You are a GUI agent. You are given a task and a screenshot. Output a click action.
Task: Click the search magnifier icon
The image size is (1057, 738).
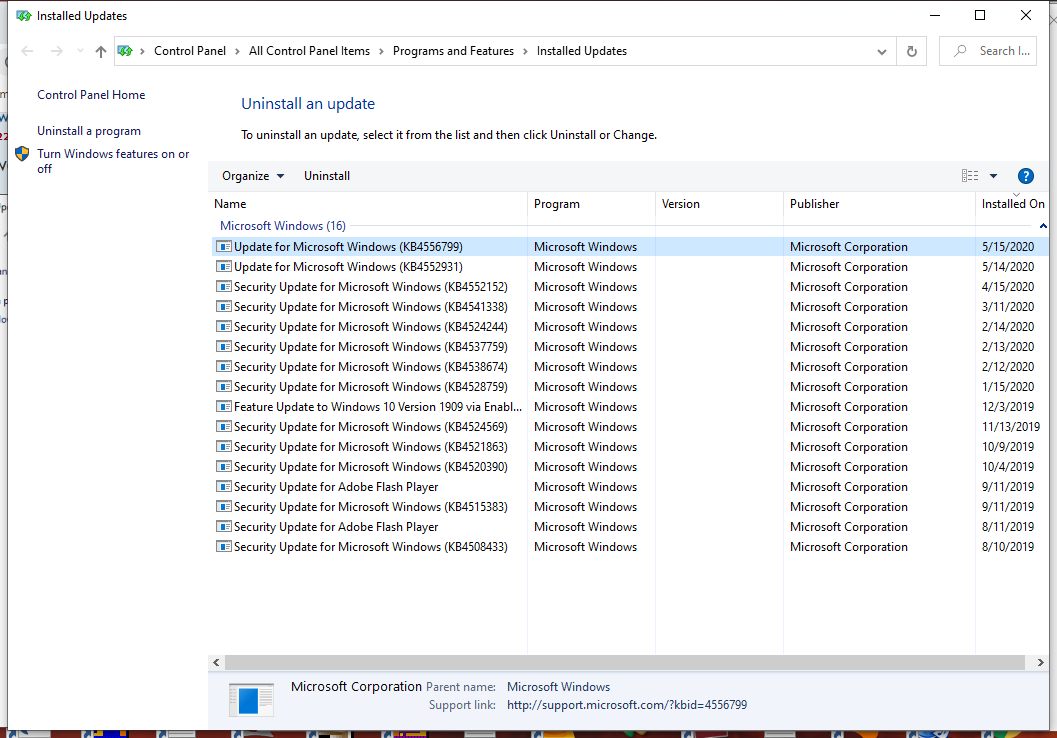[x=961, y=51]
